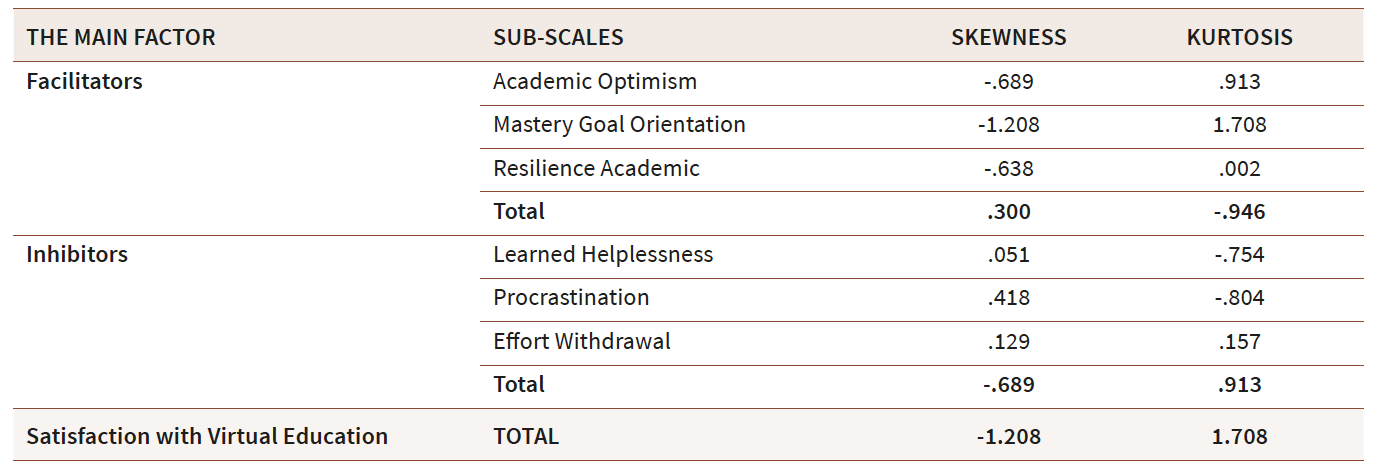Click the Facilitators total skewness value .300

click(1008, 211)
